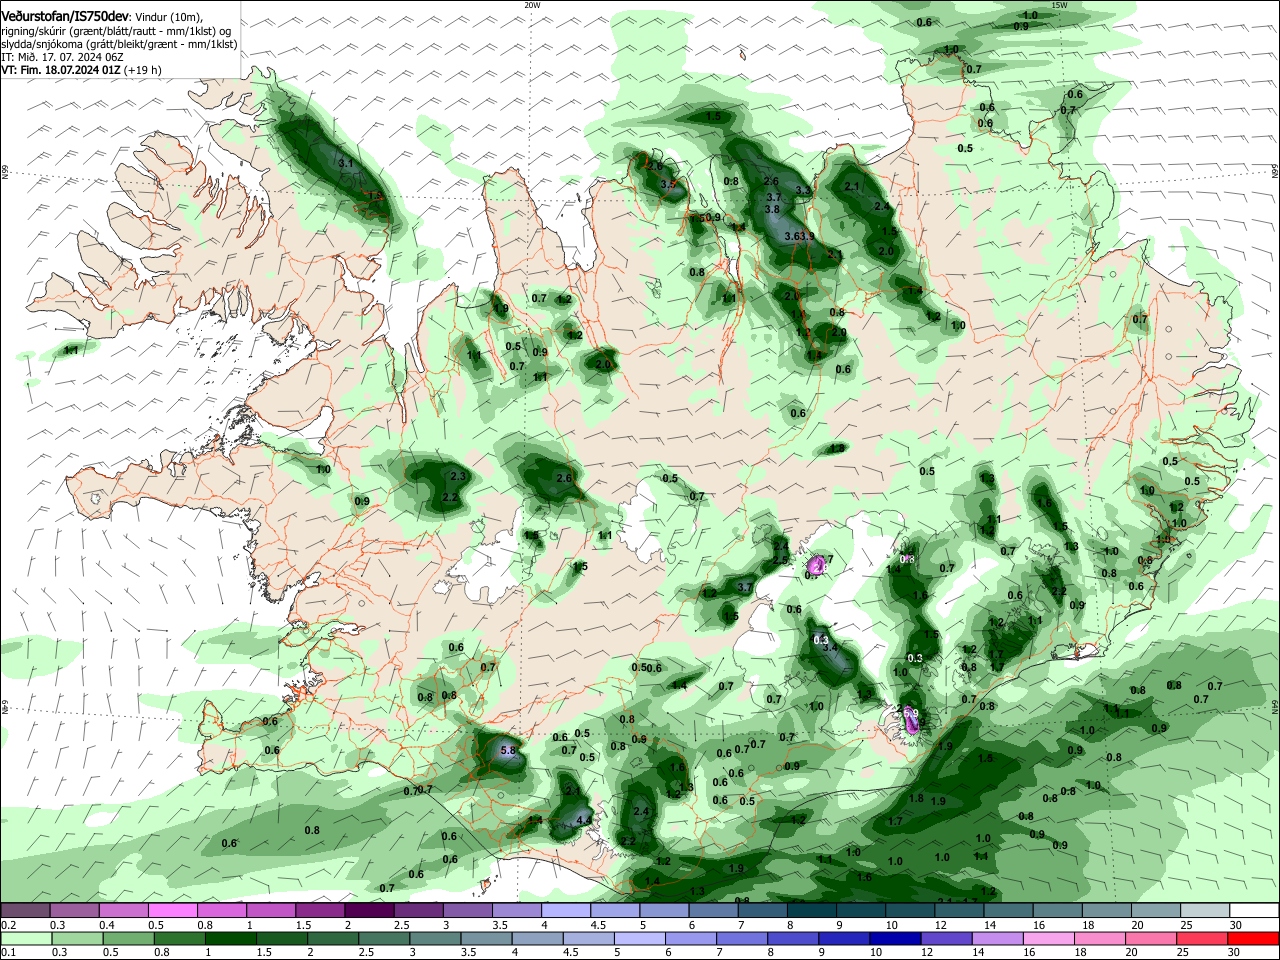Image resolution: width=1280 pixels, height=960 pixels.
Task: Click the 3.8 precipitation value on the map
Action: pyautogui.click(x=772, y=209)
